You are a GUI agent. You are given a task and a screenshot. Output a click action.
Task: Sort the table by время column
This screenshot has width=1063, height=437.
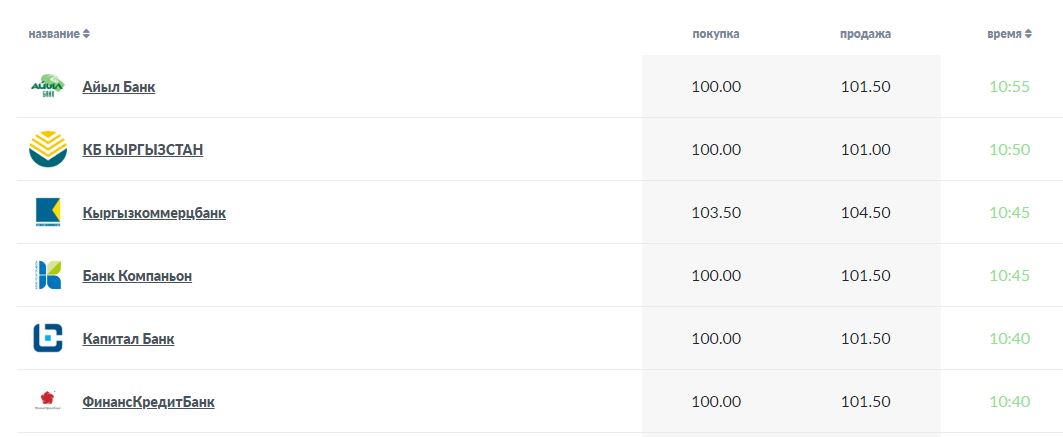pos(1009,34)
